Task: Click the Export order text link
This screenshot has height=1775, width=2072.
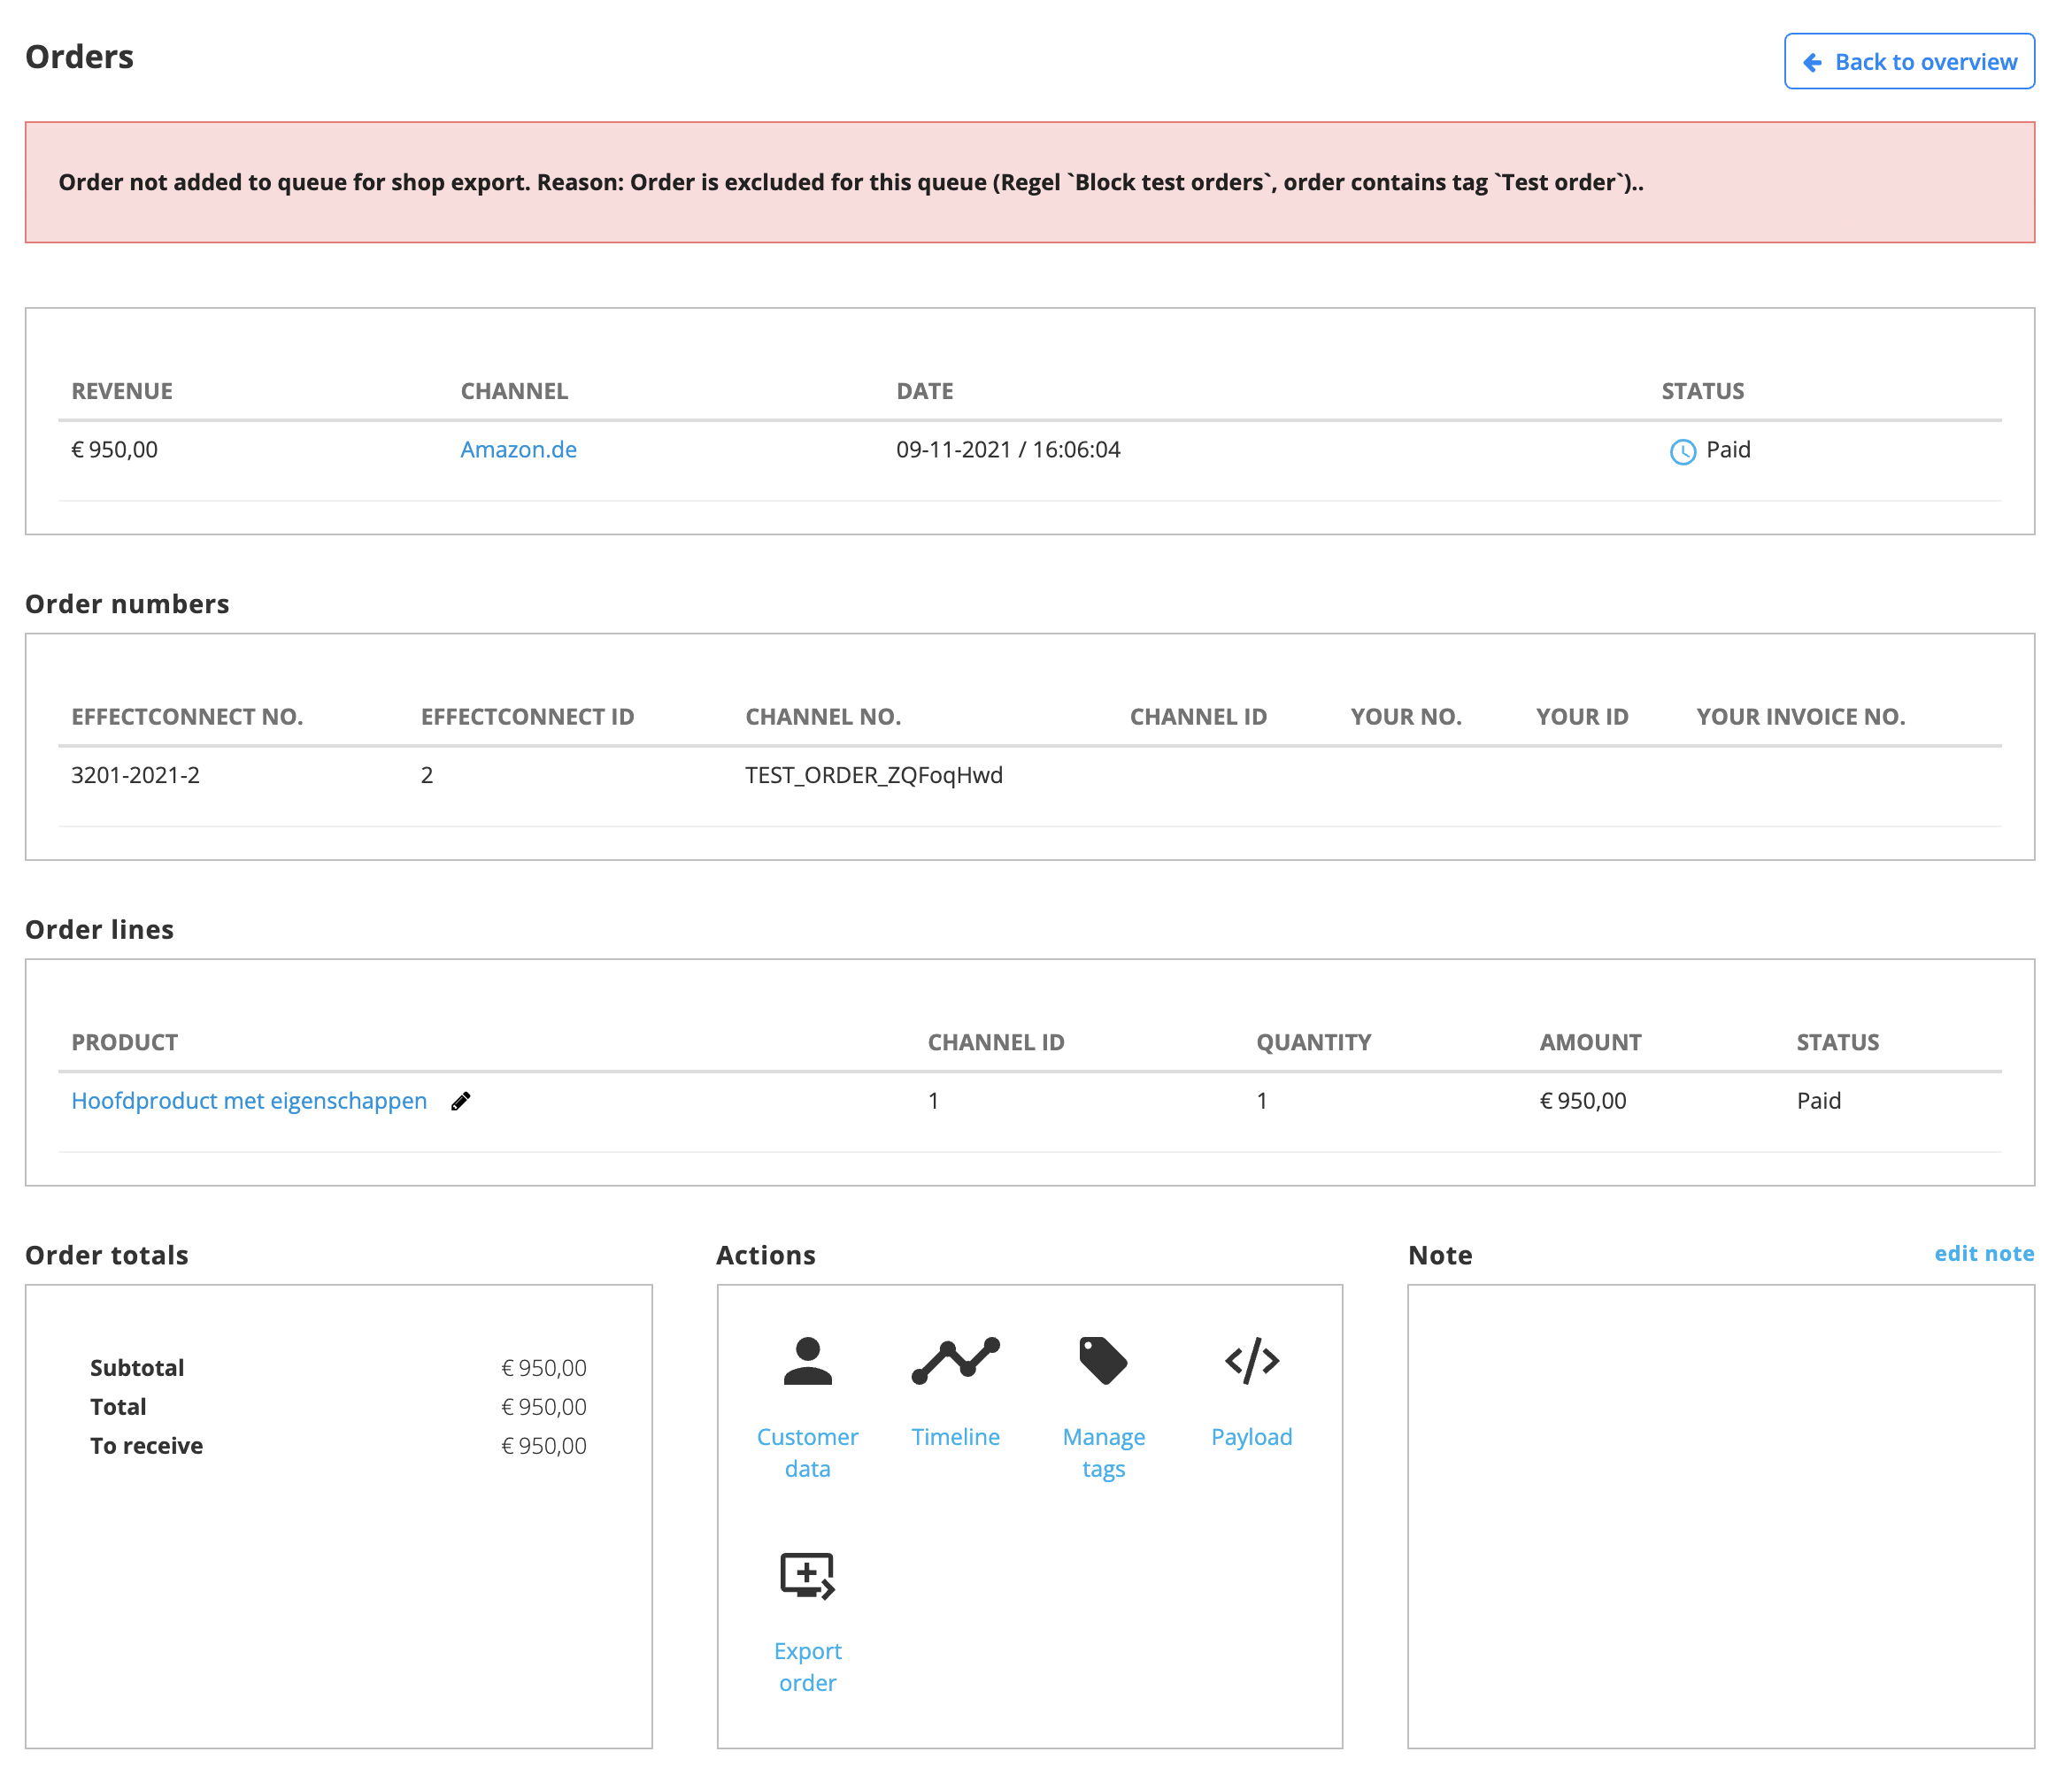Action: (x=807, y=1666)
